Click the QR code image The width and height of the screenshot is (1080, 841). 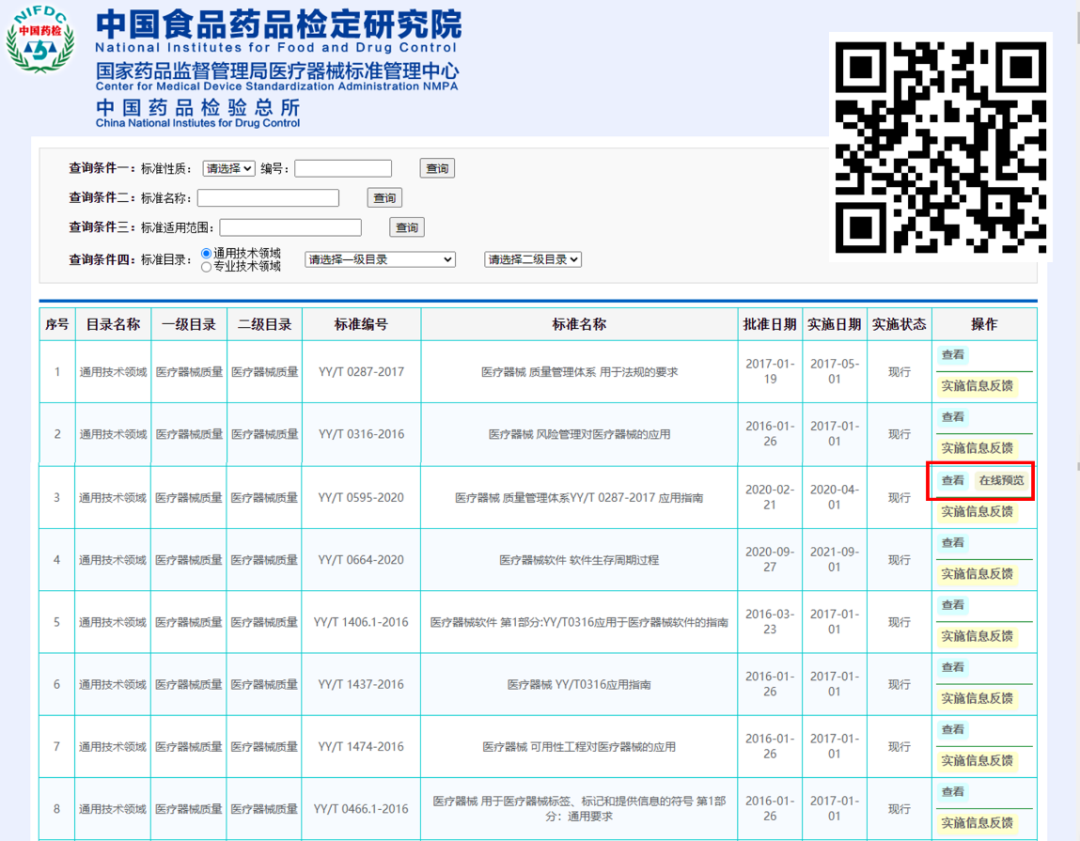click(940, 146)
